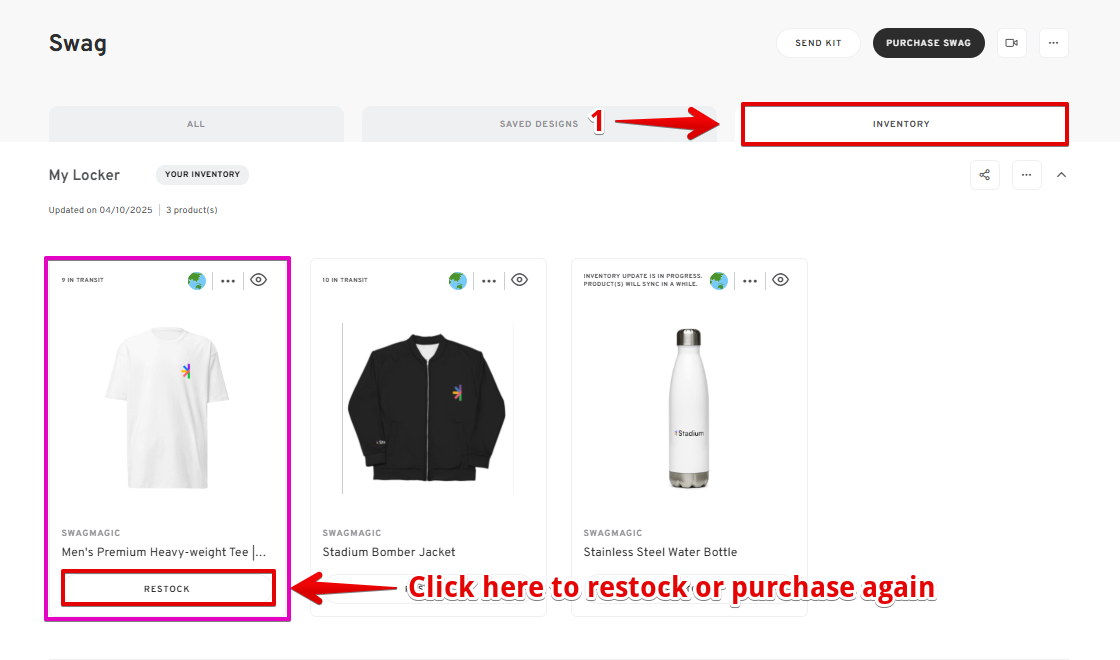Click the Send Kit button
Viewport: 1120px width, 660px height.
[818, 43]
